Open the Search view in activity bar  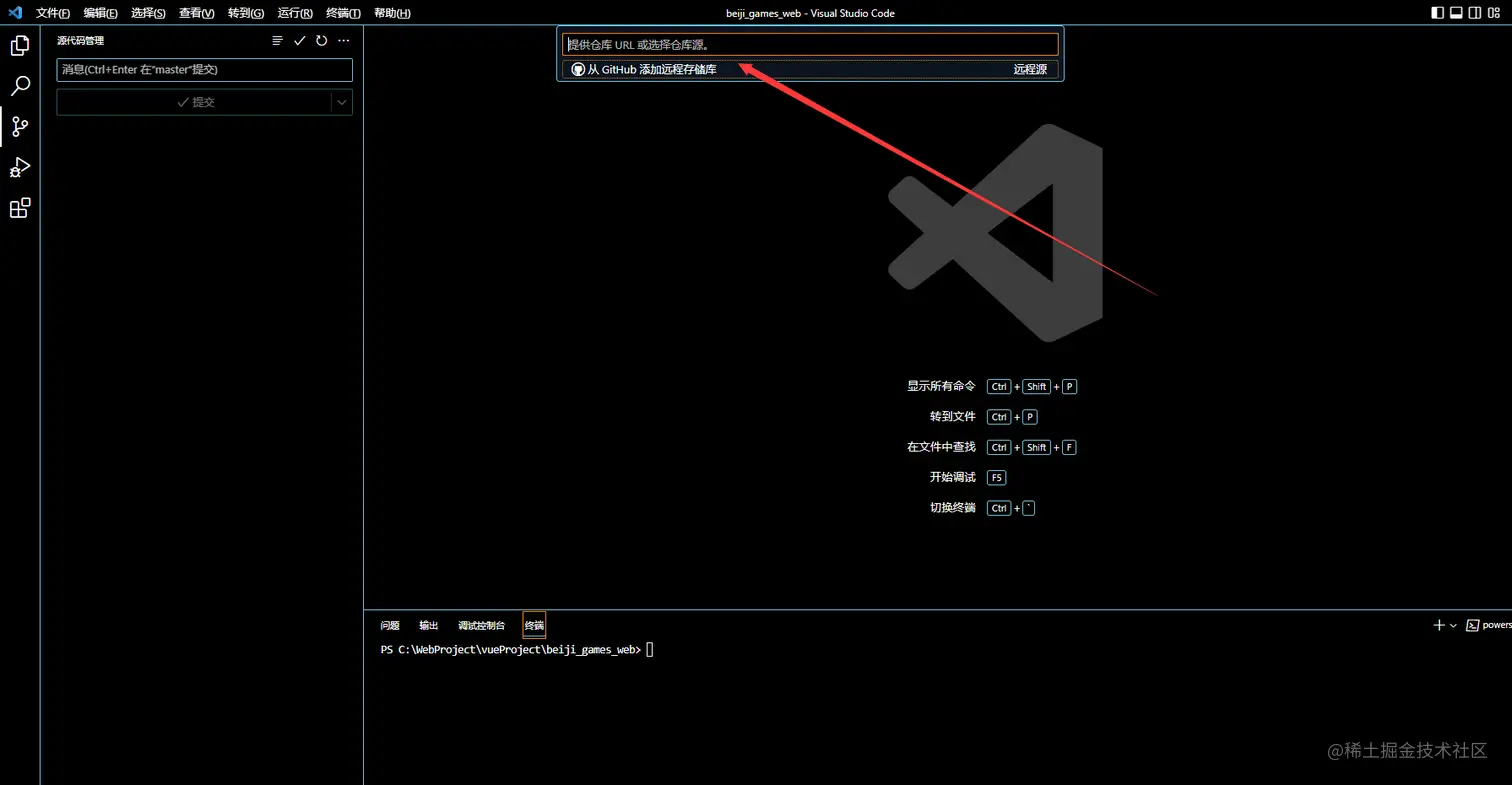tap(19, 86)
